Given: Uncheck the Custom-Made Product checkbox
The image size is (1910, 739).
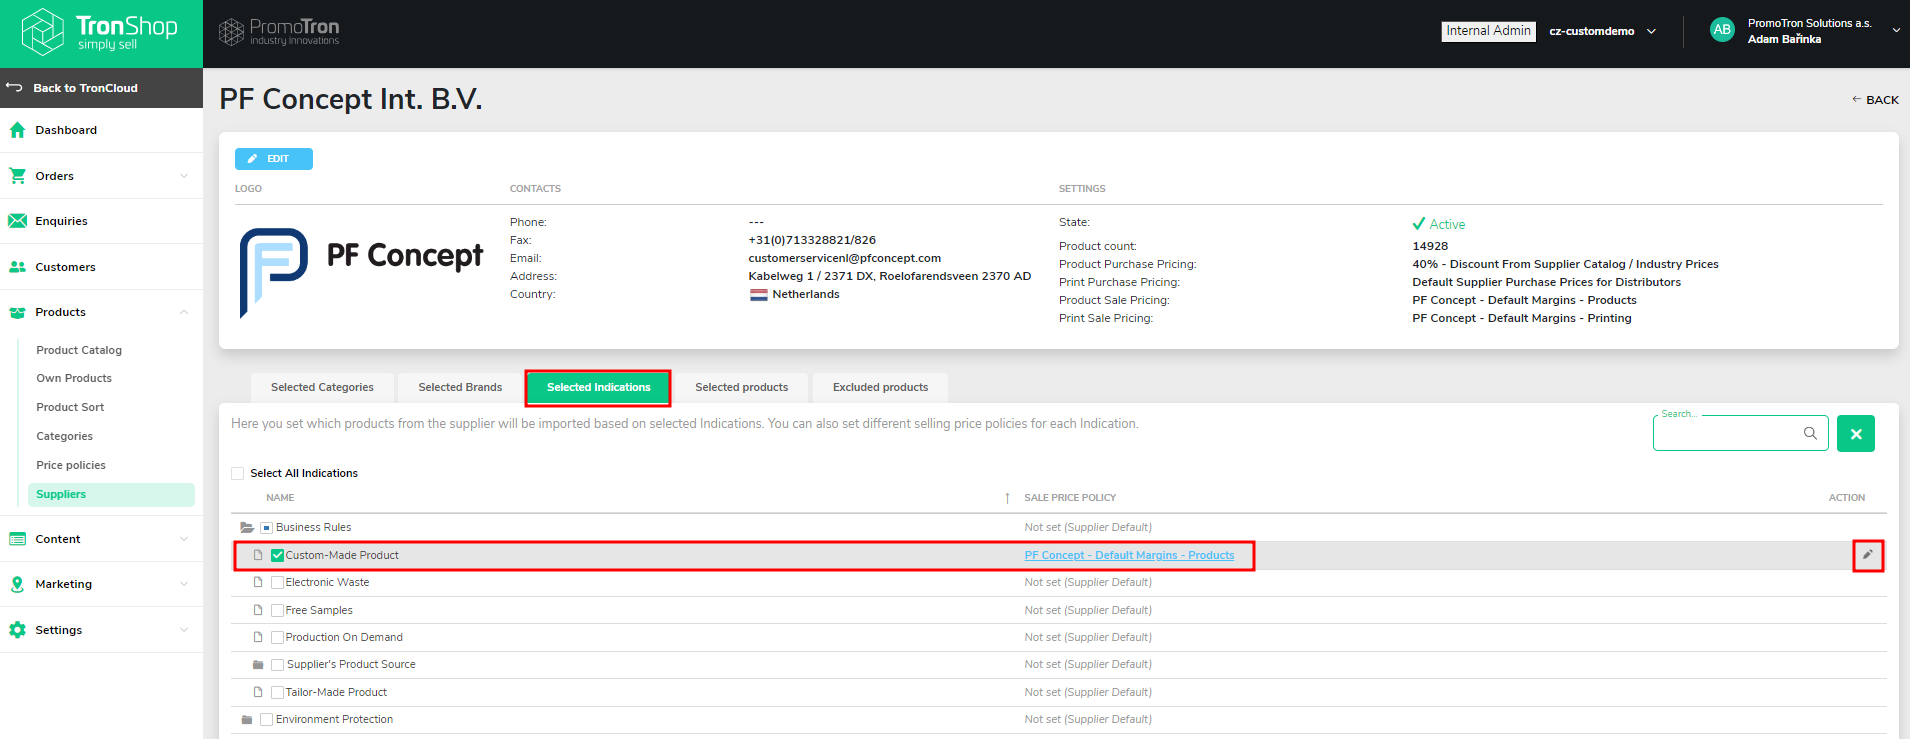Looking at the screenshot, I should [278, 555].
